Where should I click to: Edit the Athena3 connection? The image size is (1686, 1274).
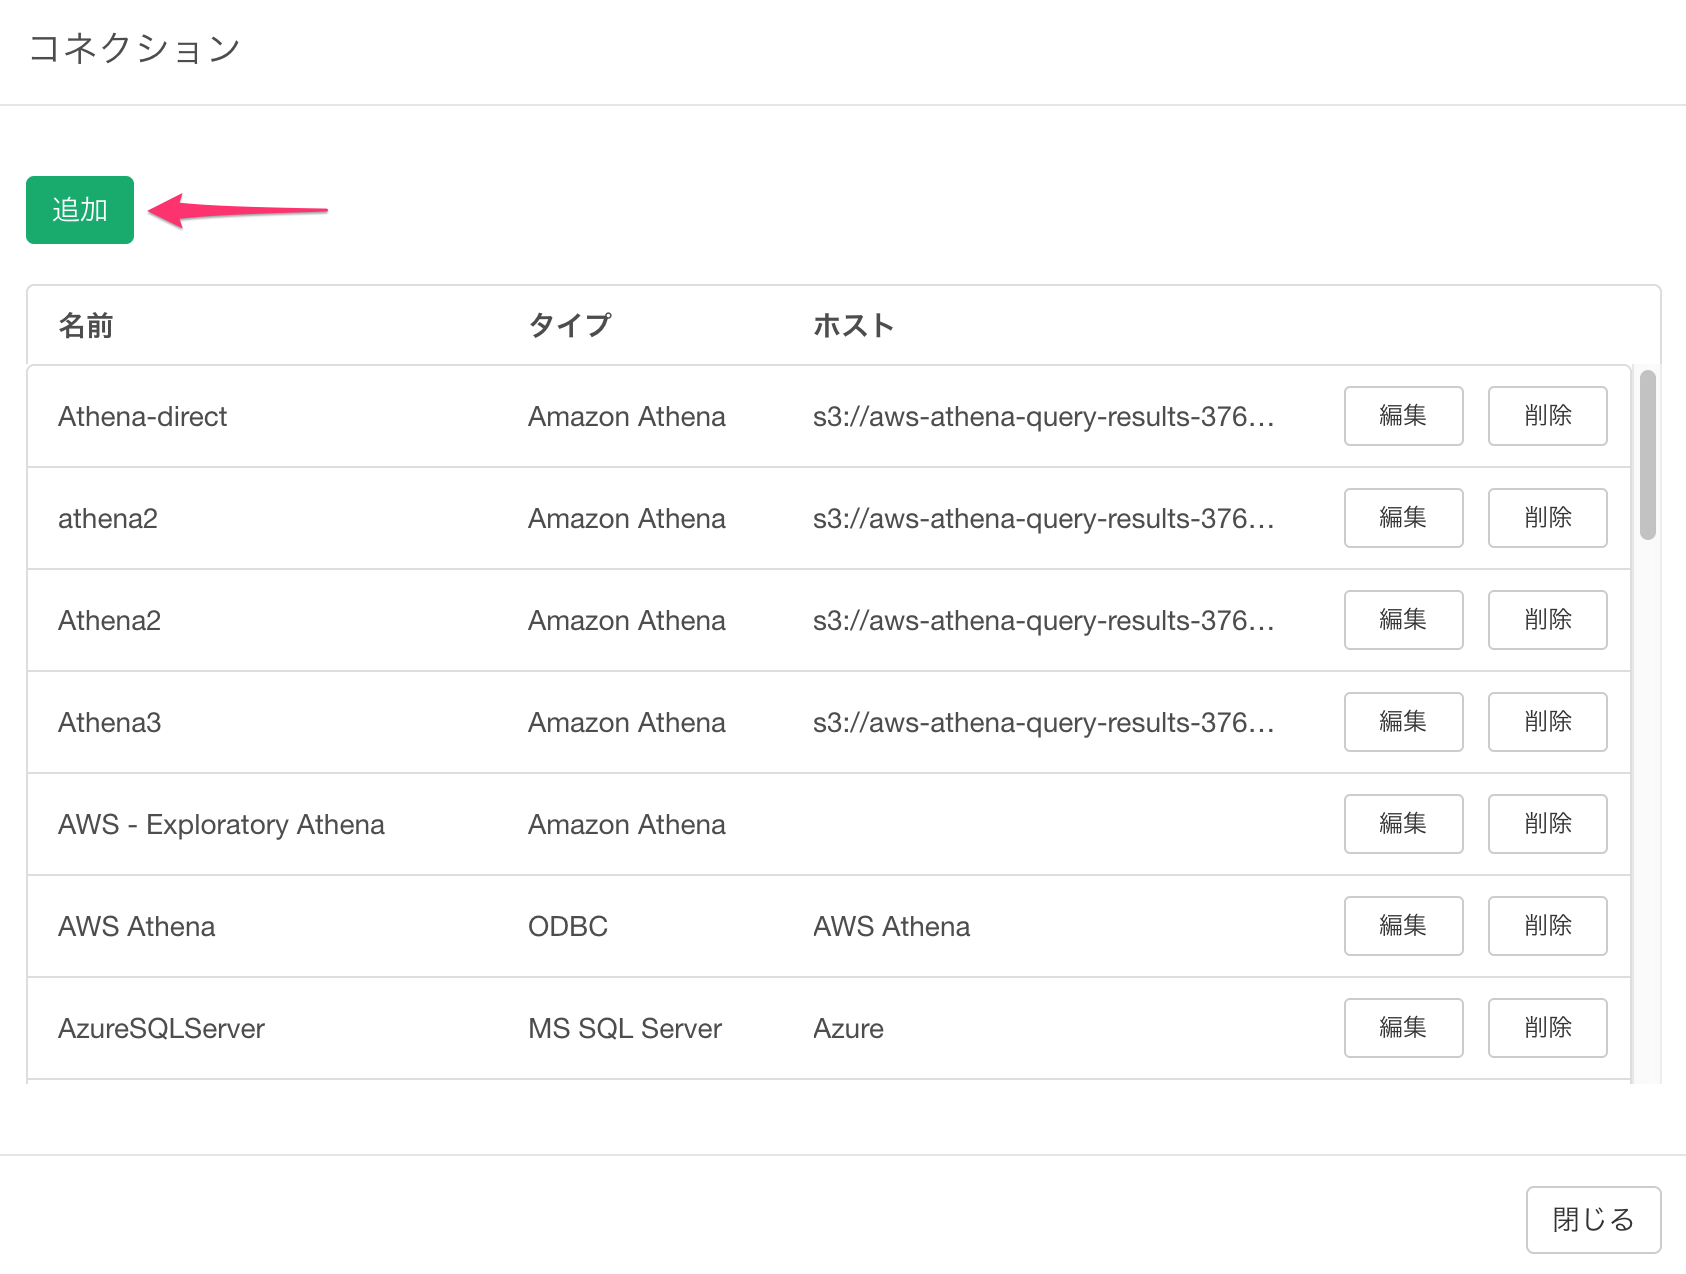tap(1403, 722)
